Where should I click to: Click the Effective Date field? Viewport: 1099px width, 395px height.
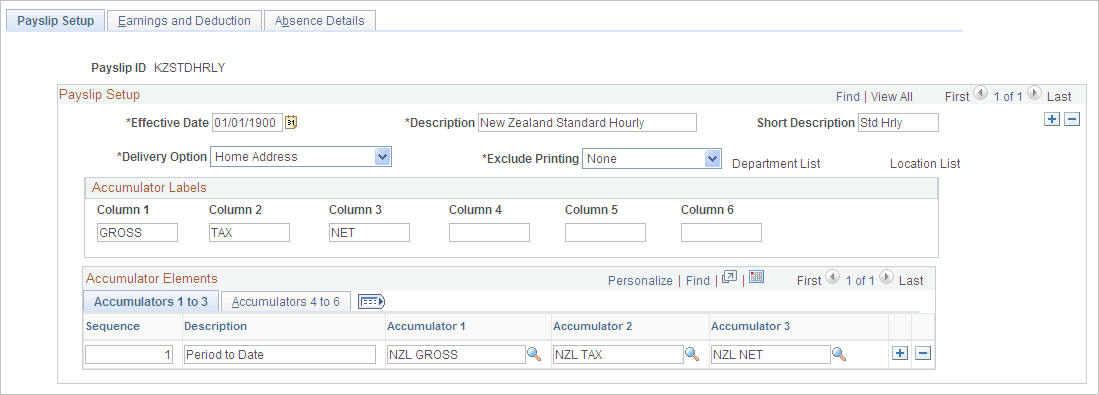click(x=247, y=123)
